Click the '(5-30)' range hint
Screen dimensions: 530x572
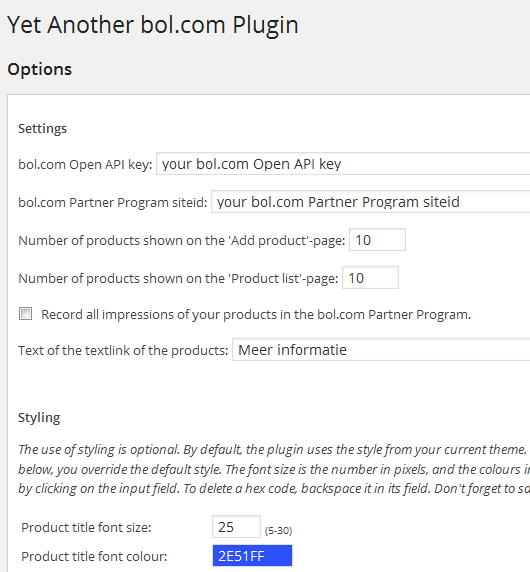279,531
